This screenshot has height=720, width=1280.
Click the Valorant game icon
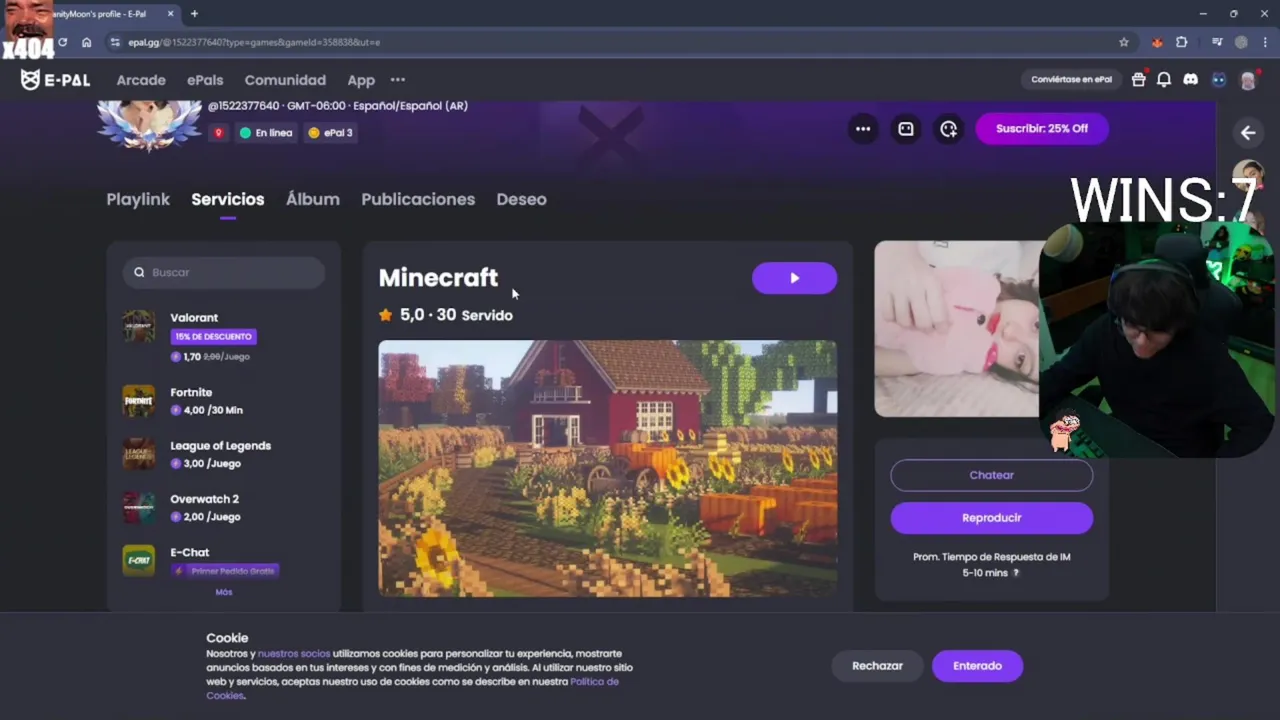click(x=139, y=326)
